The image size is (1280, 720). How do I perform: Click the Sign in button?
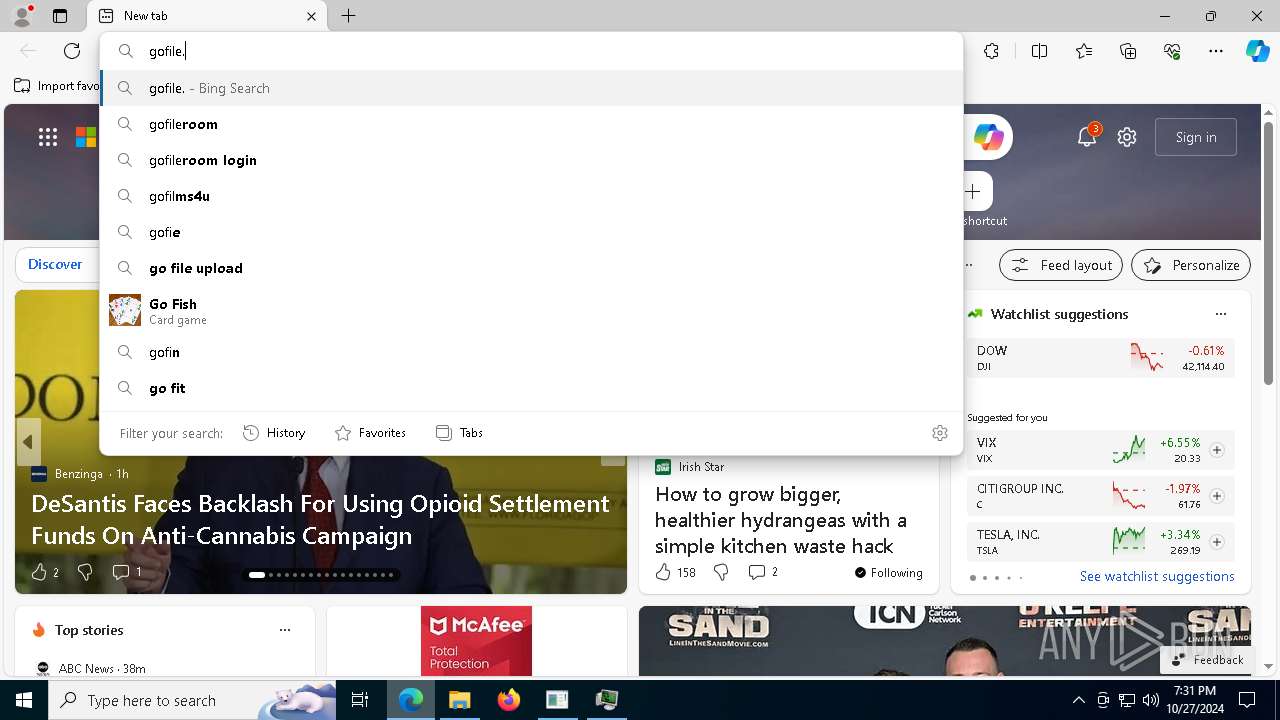(x=1196, y=137)
